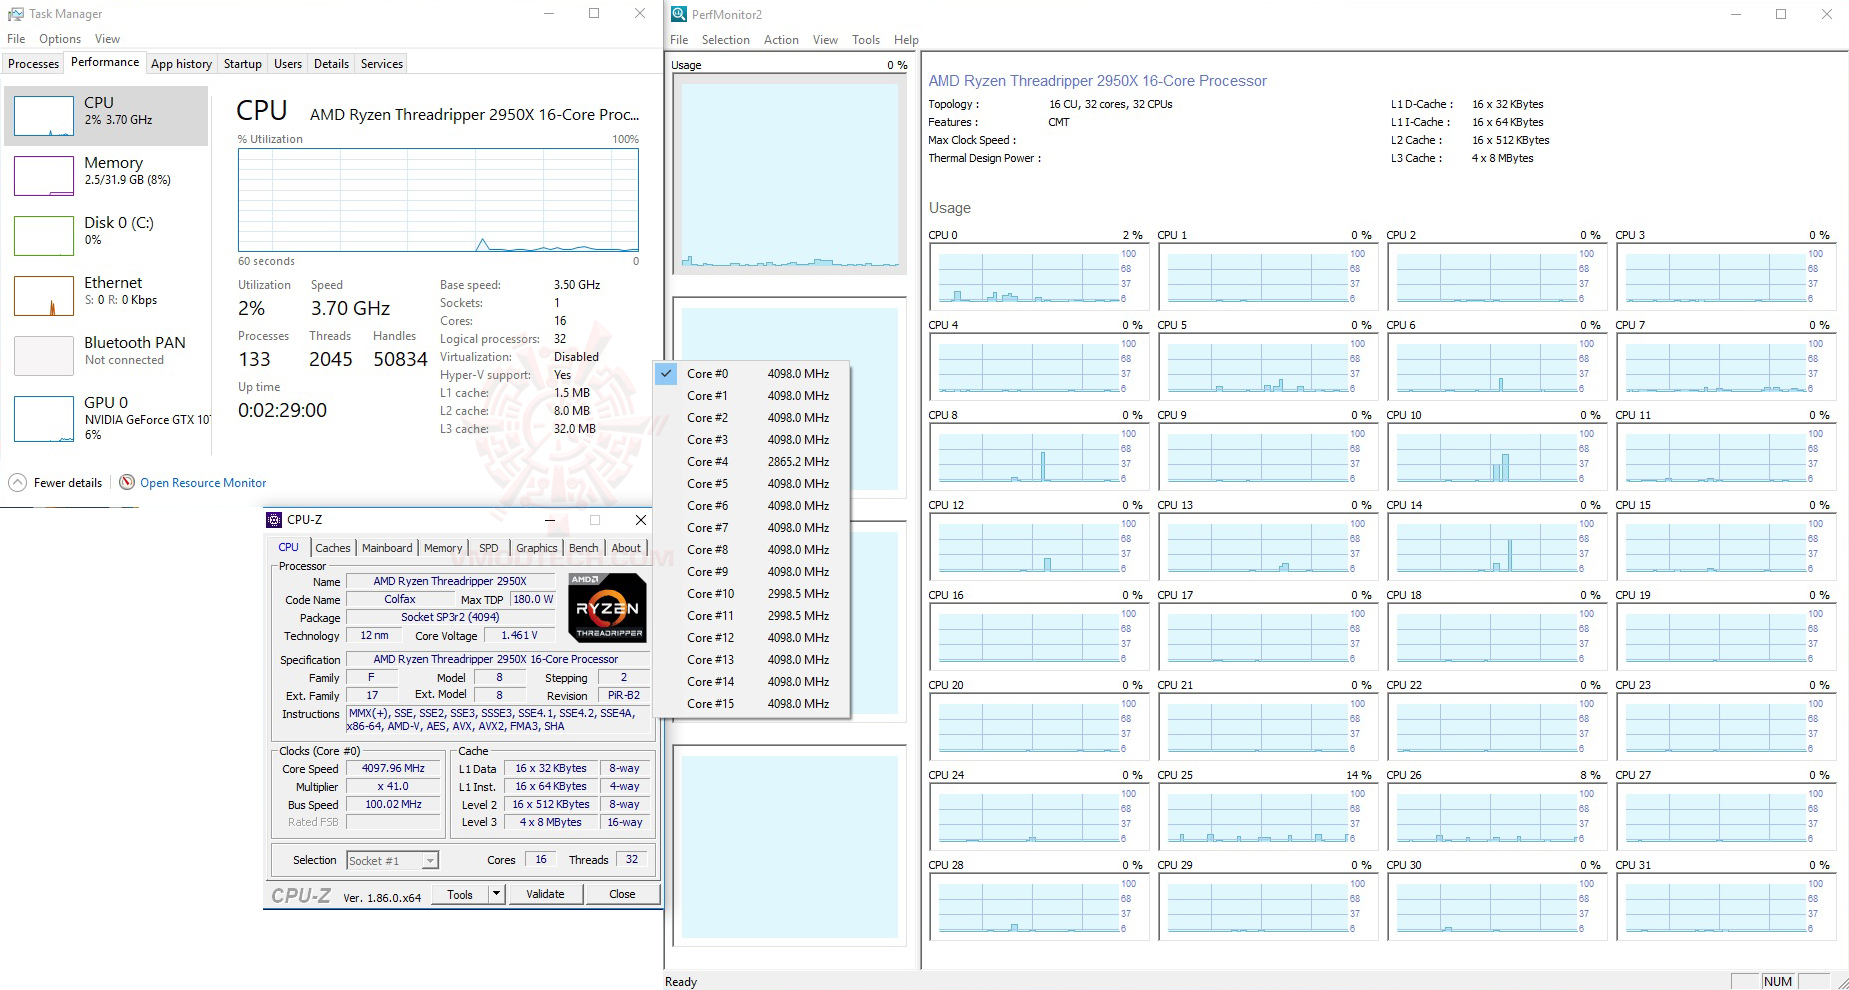Image resolution: width=1849 pixels, height=990 pixels.
Task: Switch to the Details tab in Task Manager
Action: coord(331,64)
